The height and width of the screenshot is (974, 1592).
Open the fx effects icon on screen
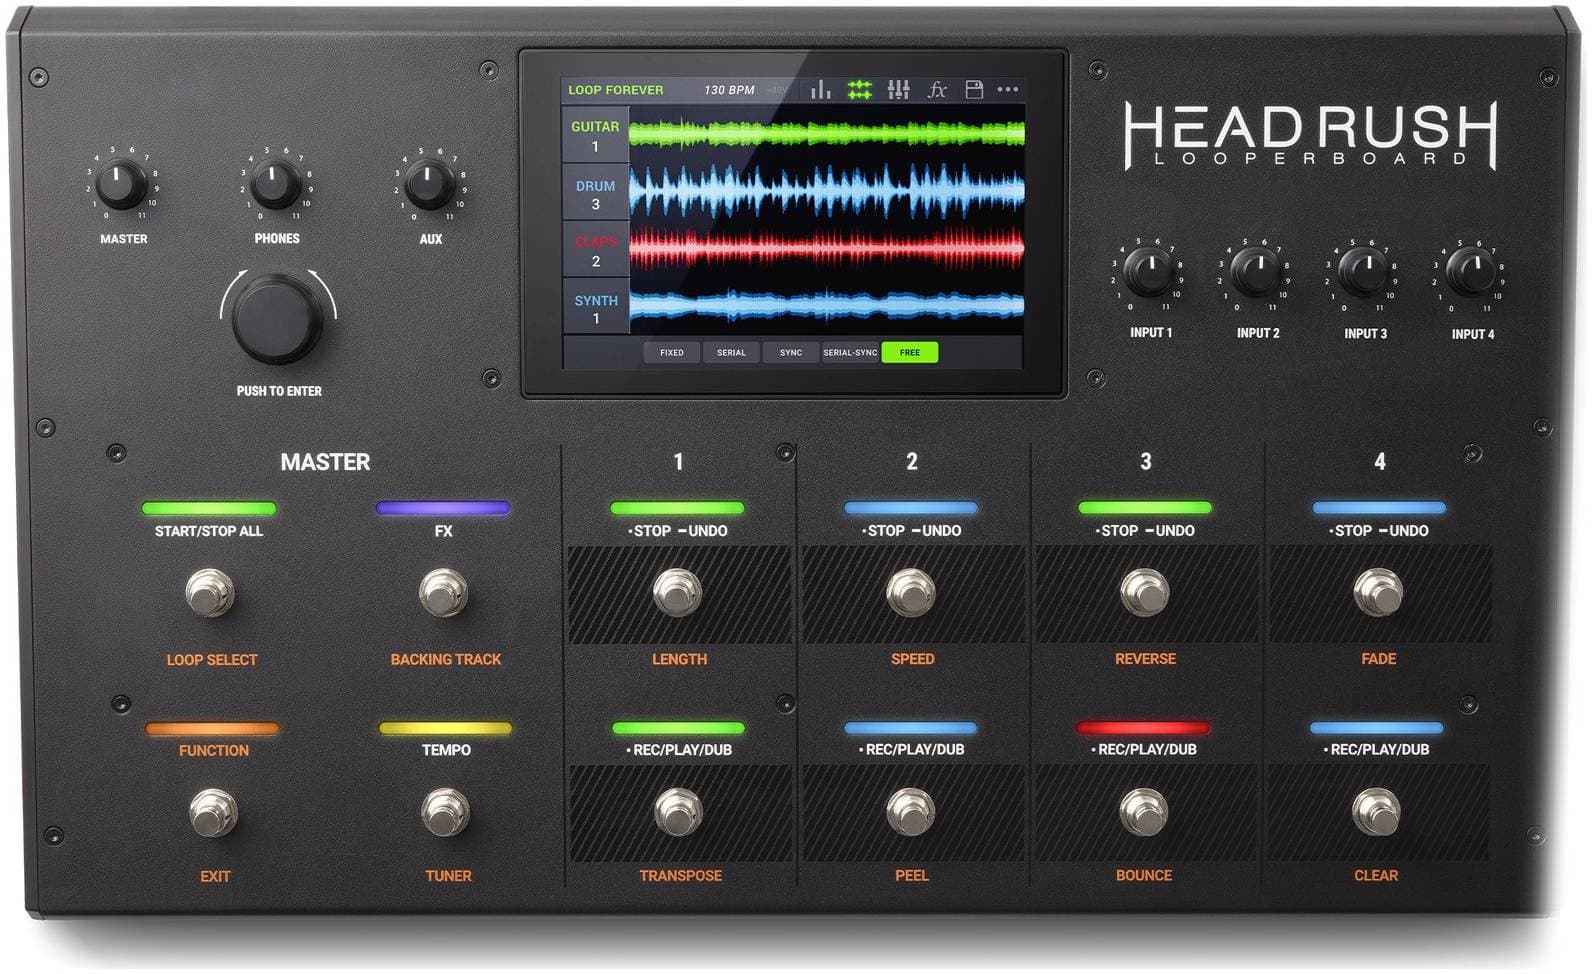937,90
